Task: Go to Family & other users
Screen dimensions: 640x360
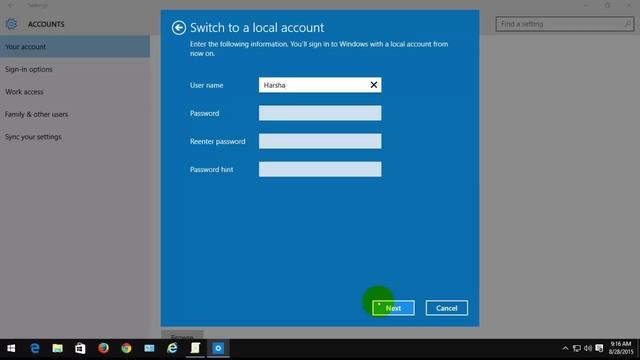Action: pos(75,114)
